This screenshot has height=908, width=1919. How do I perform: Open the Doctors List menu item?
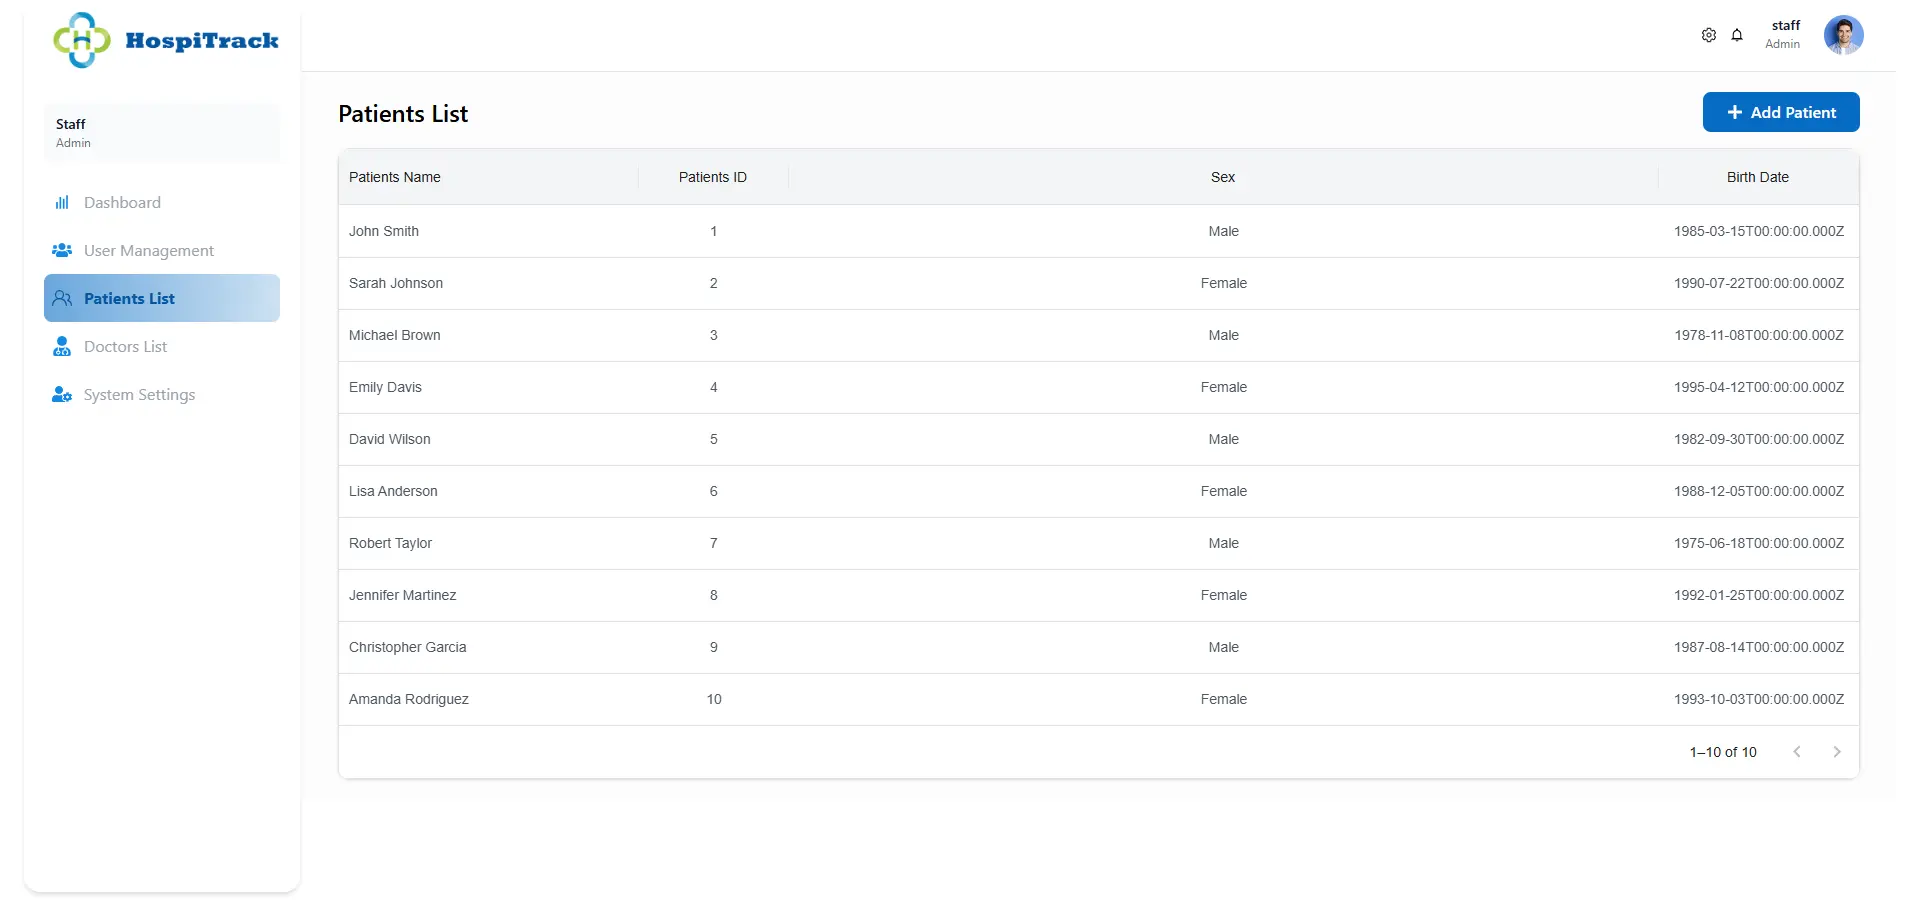pos(125,347)
